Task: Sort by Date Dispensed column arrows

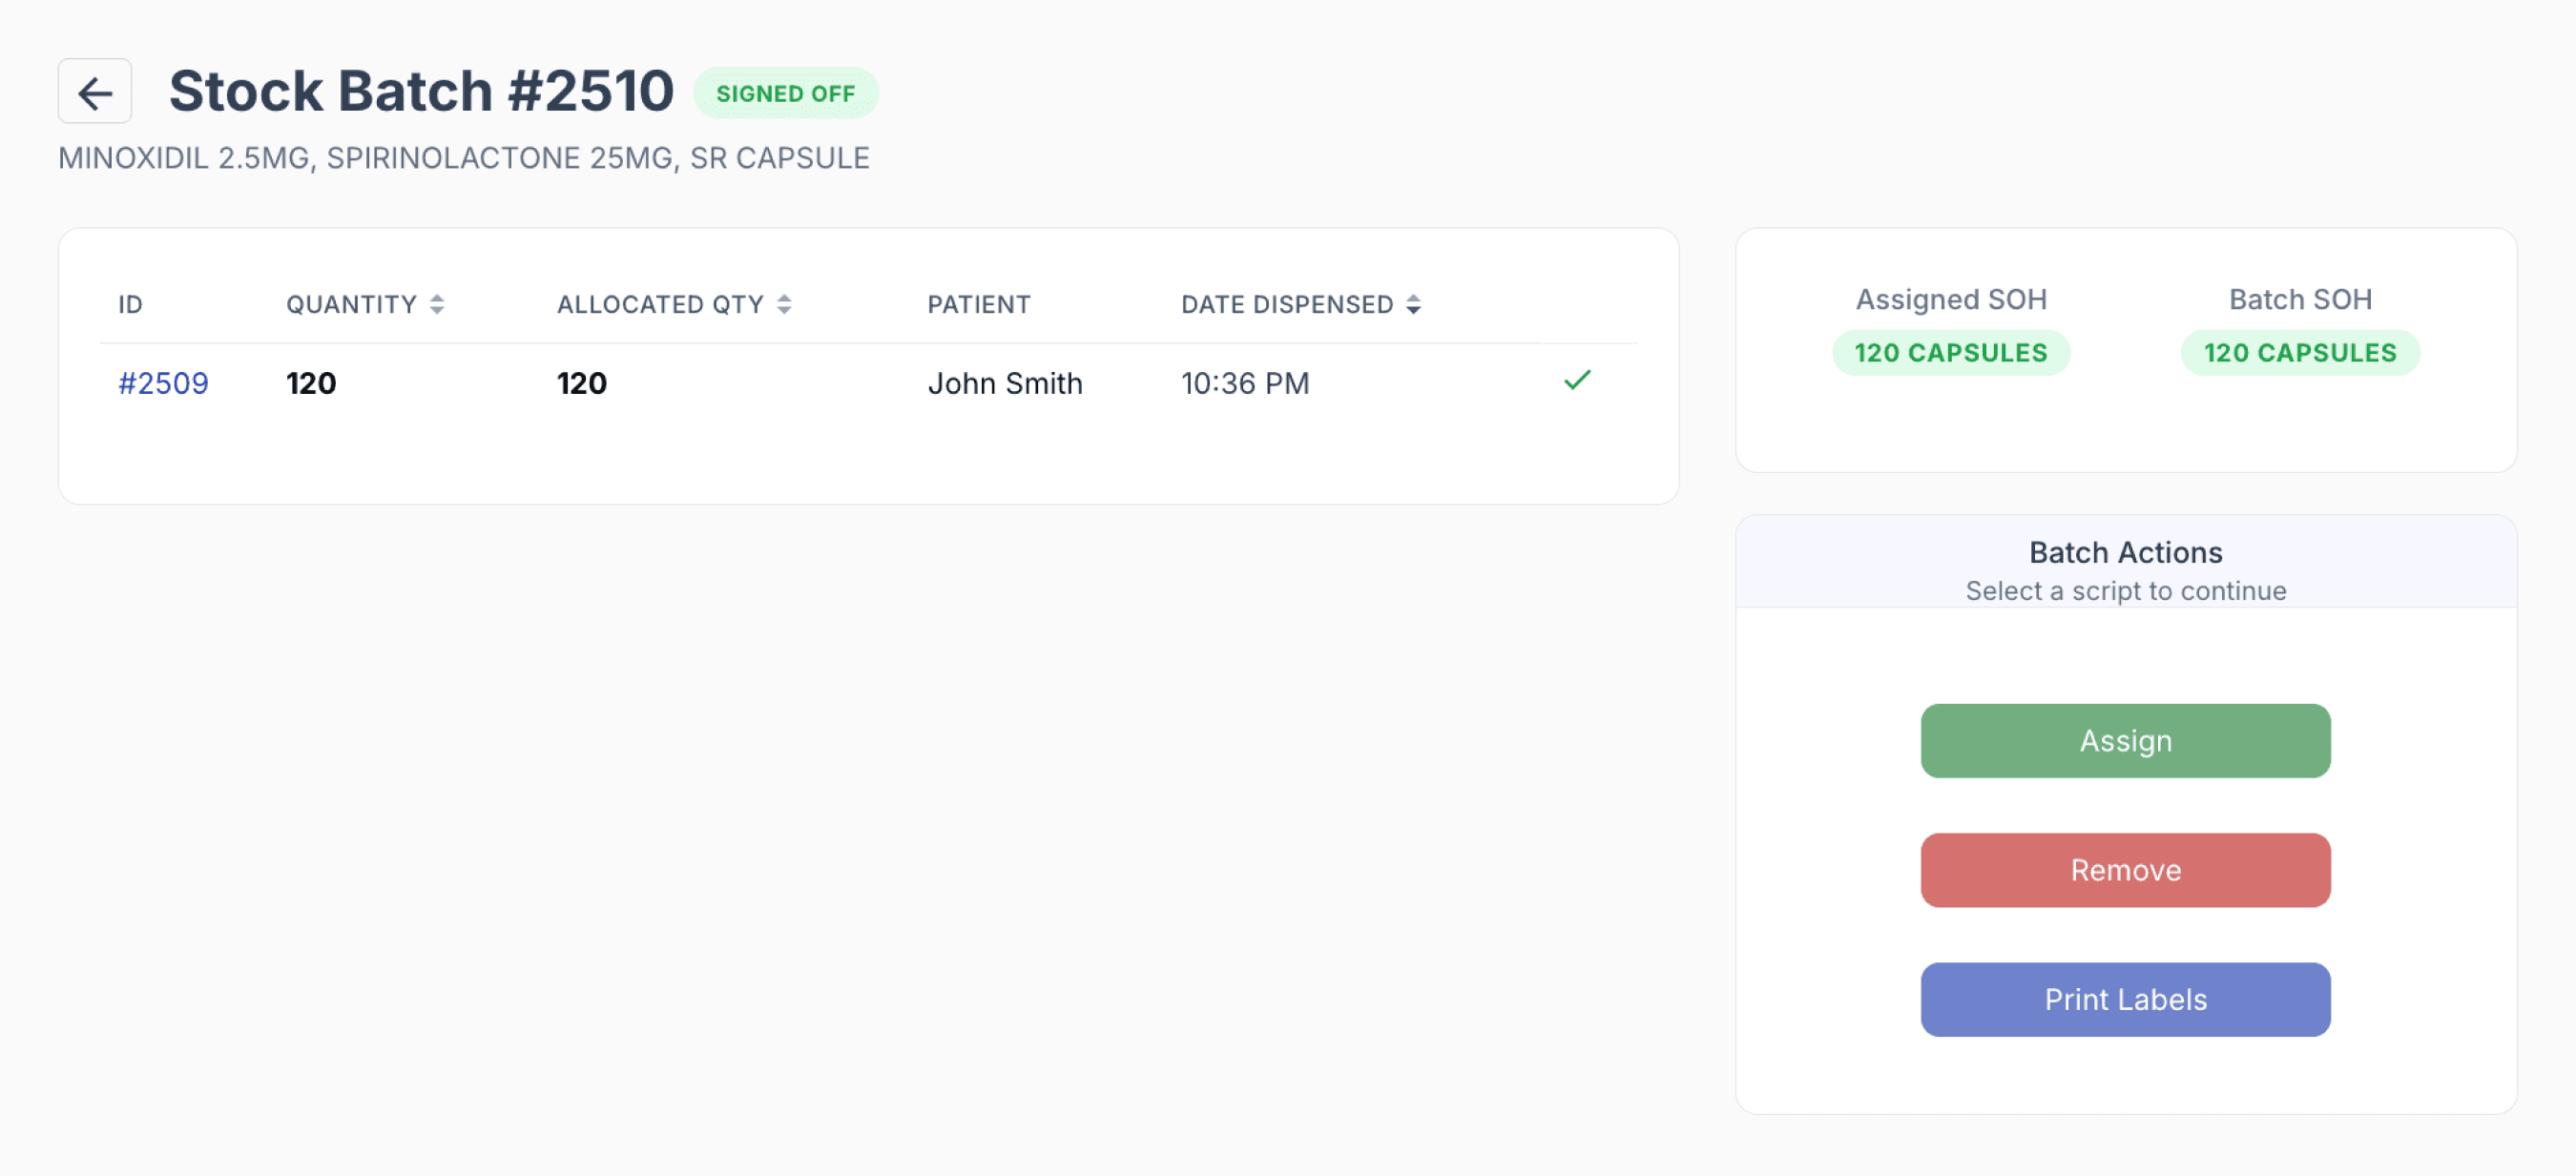Action: [x=1413, y=305]
